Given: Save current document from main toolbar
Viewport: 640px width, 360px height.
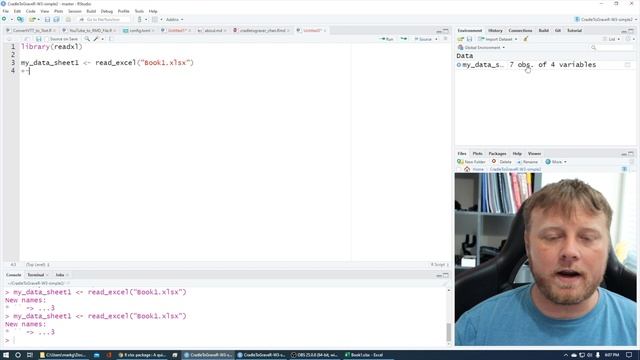Looking at the screenshot, I should pos(47,19).
